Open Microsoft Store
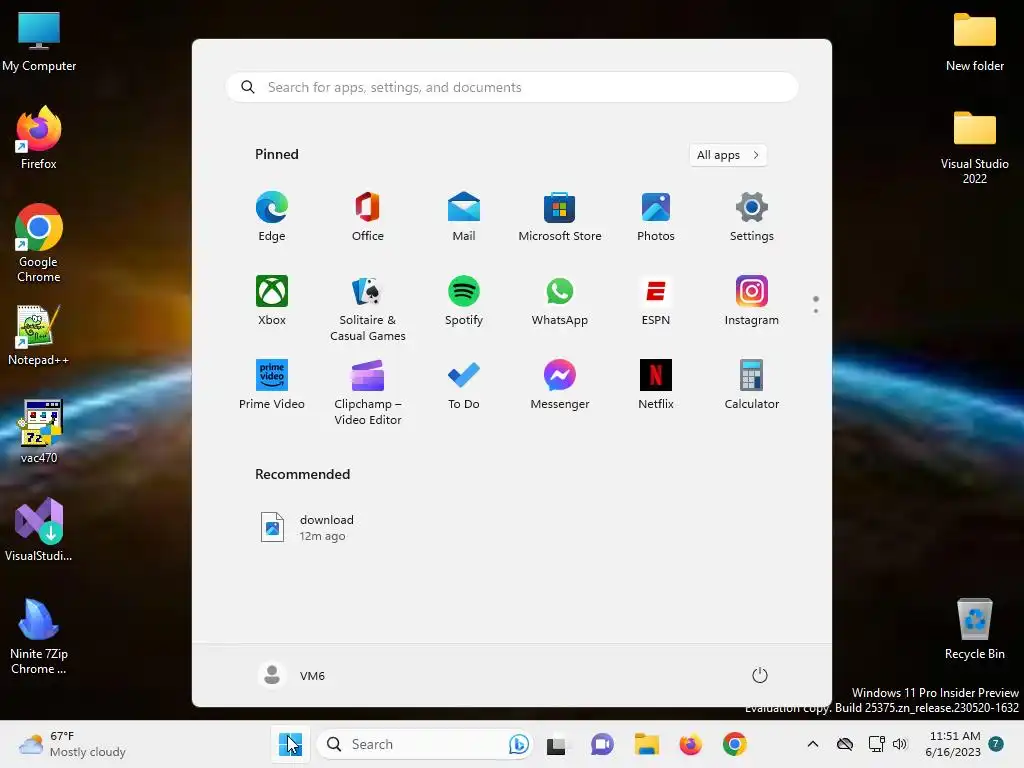This screenshot has height=768, width=1024. point(560,217)
